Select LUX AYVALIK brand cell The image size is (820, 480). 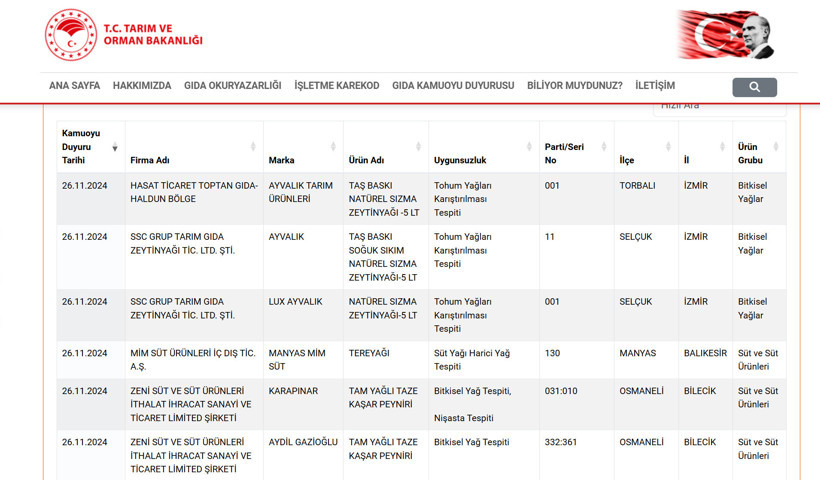pos(303,315)
